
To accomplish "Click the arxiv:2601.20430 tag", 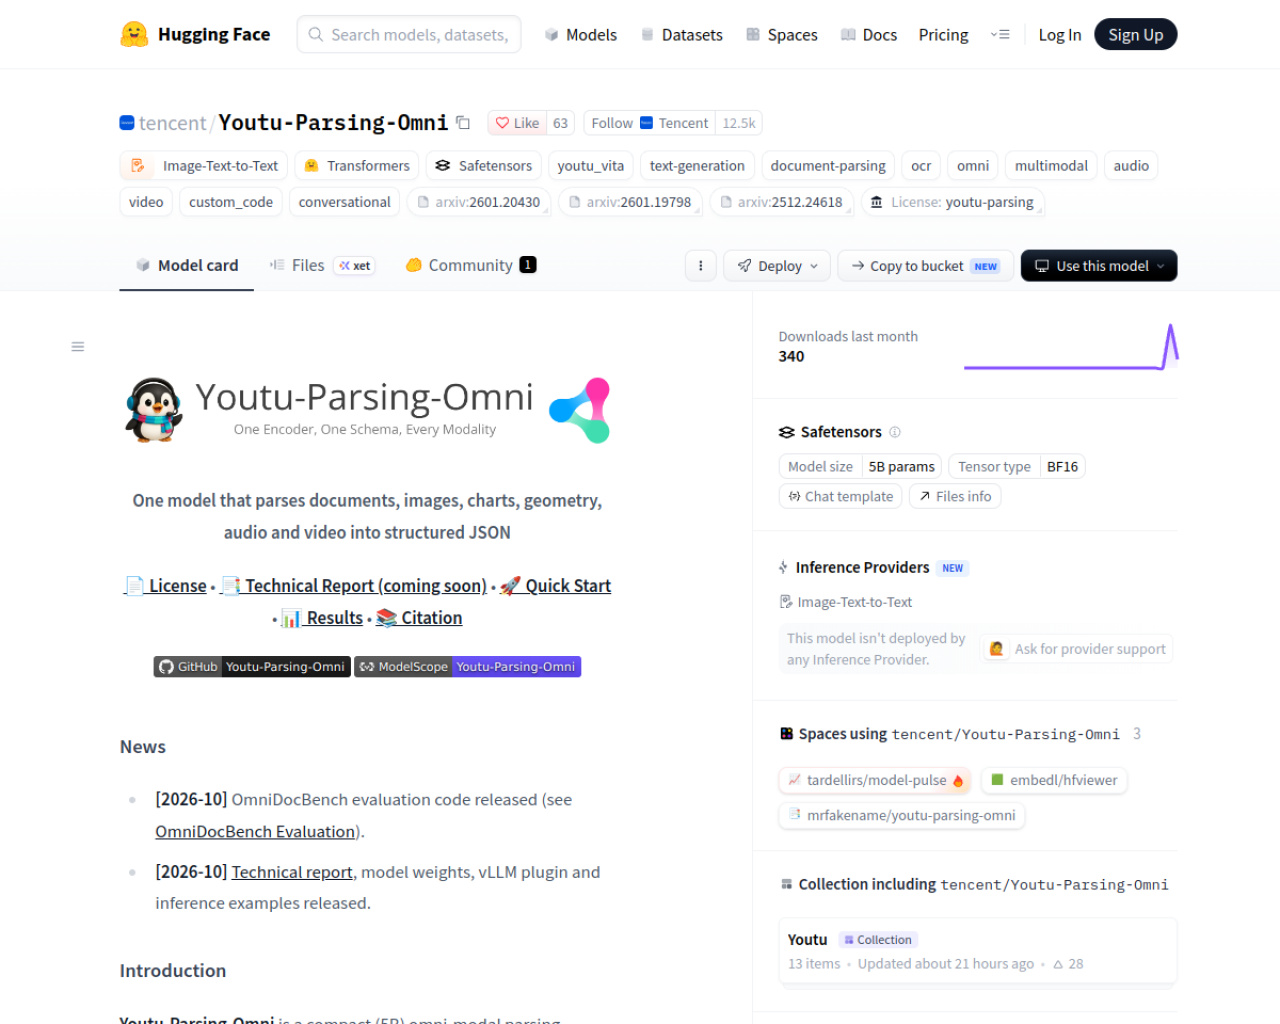I will point(479,202).
